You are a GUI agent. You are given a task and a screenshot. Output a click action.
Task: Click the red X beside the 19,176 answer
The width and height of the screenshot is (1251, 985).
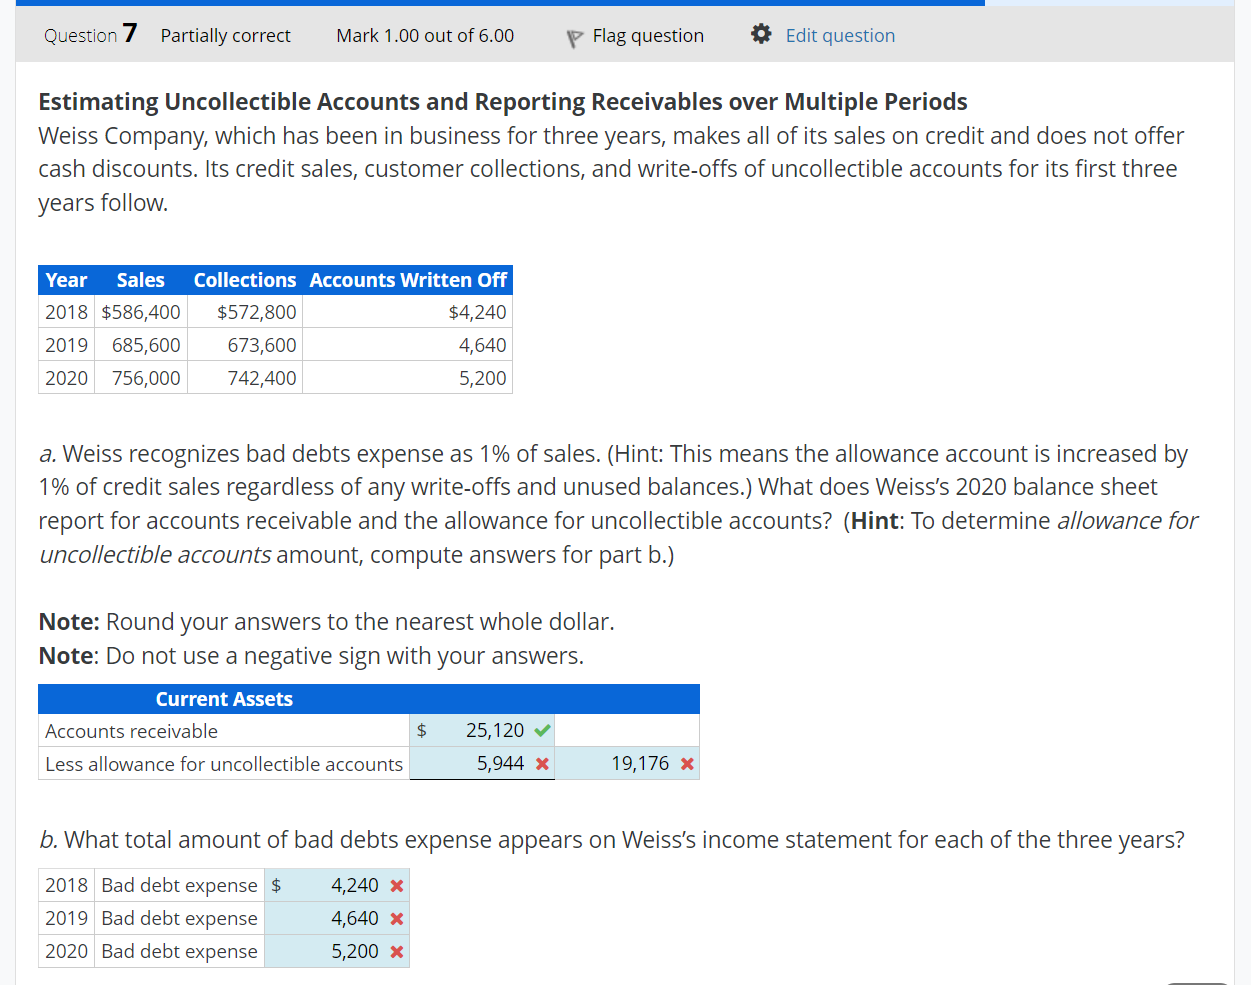click(x=689, y=762)
